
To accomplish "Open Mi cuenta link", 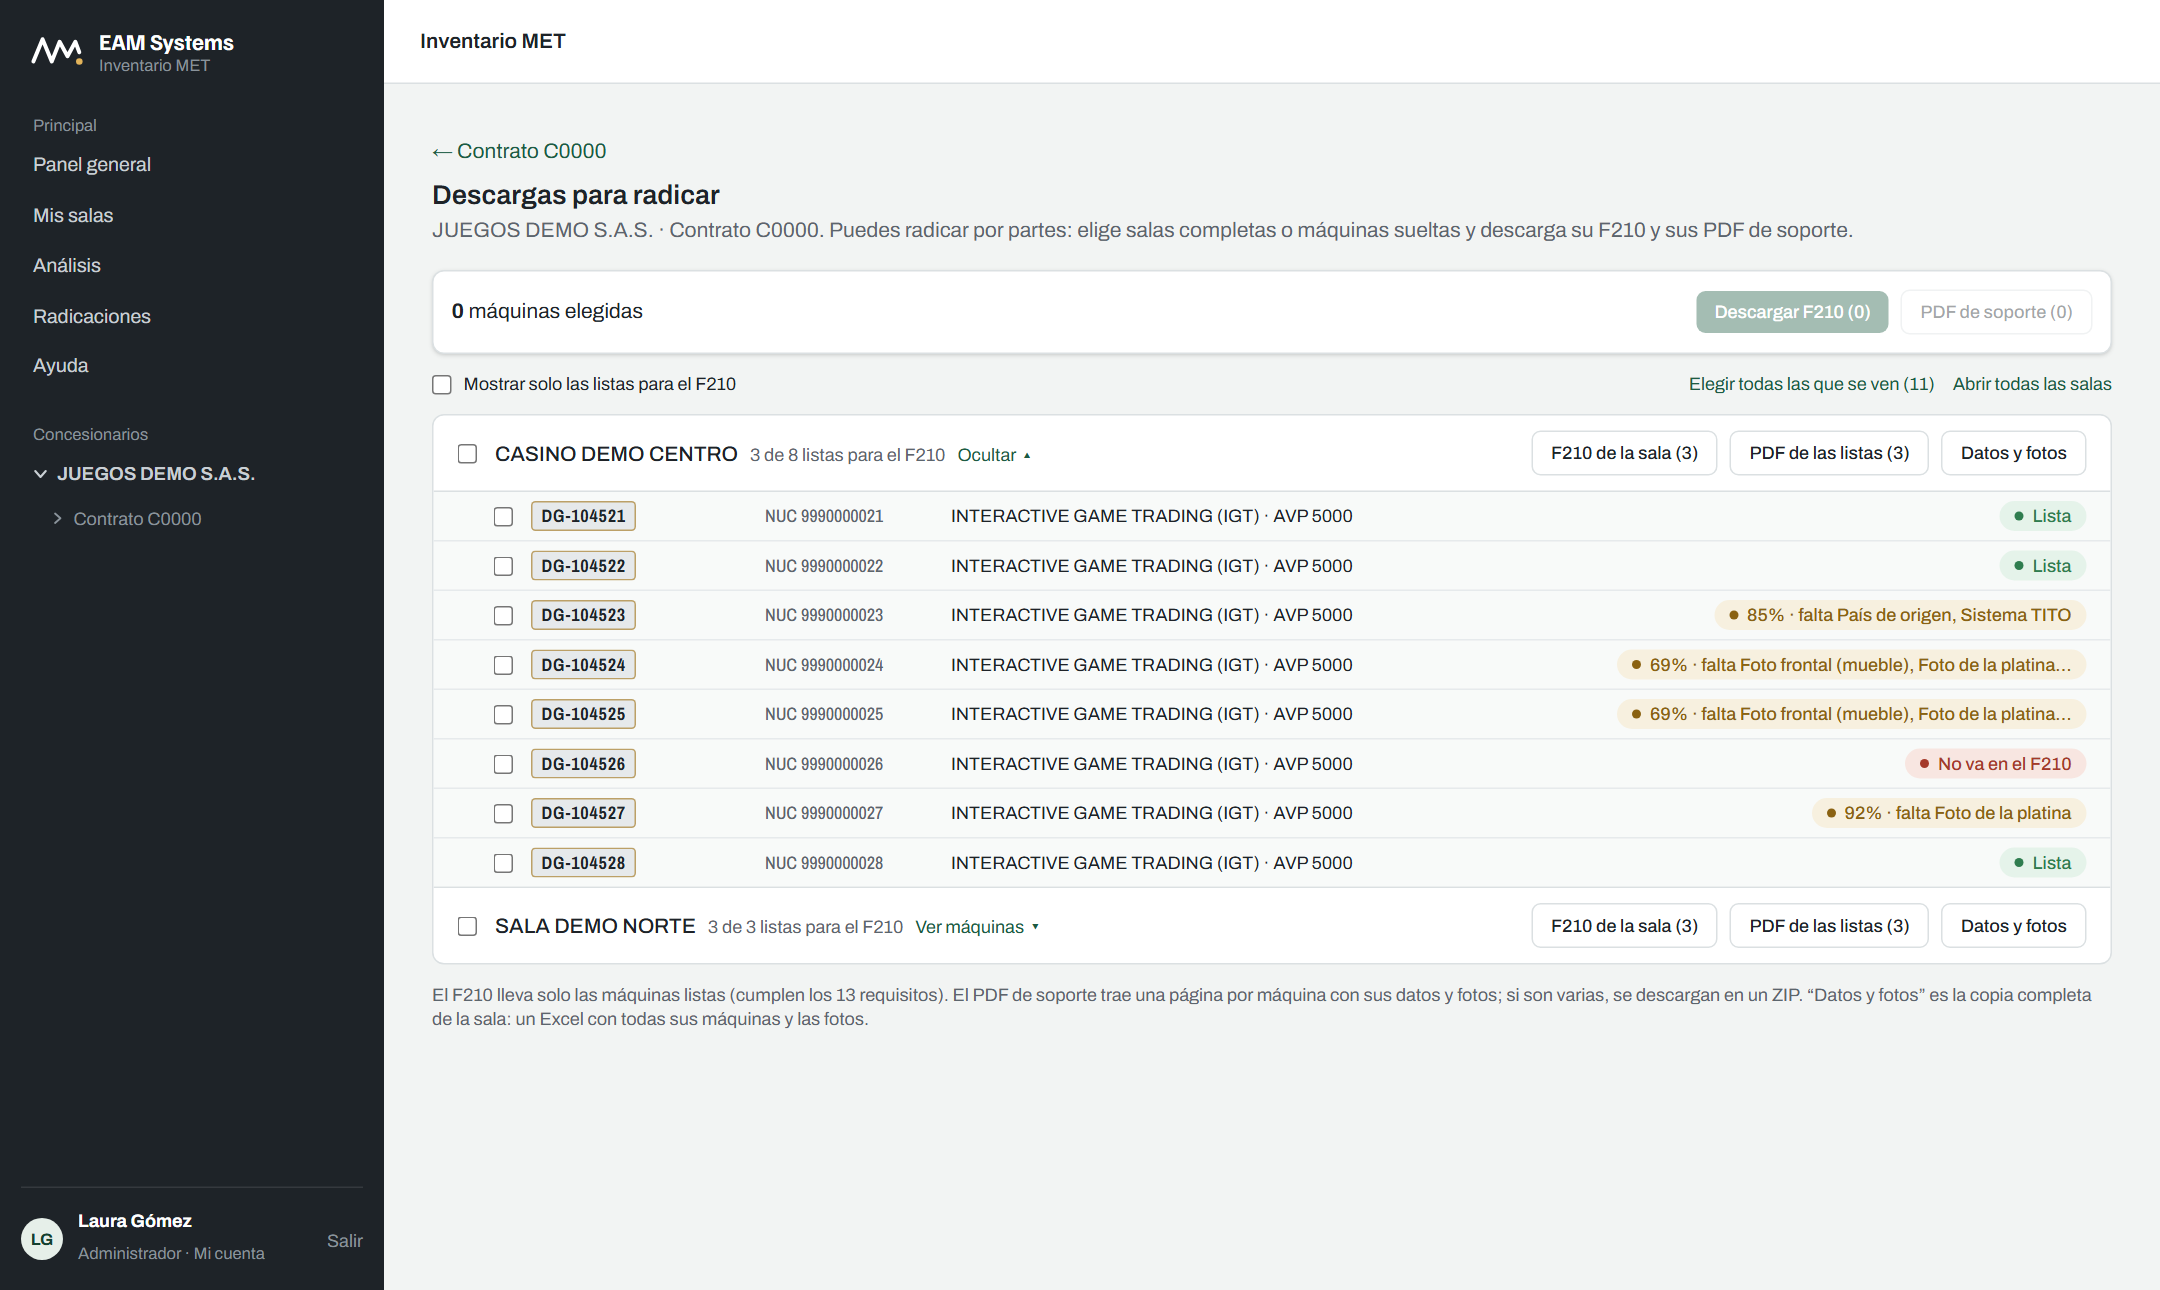I will click(229, 1253).
